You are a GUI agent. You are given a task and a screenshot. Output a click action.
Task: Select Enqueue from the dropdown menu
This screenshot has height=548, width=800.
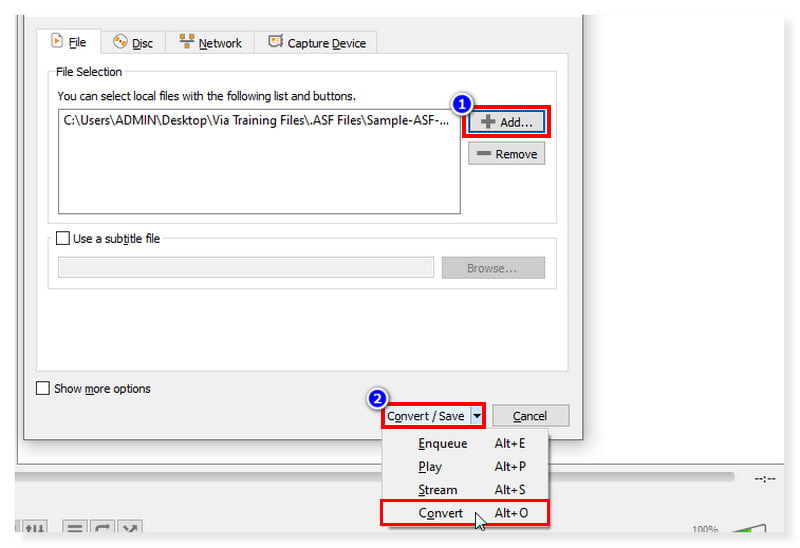click(442, 443)
